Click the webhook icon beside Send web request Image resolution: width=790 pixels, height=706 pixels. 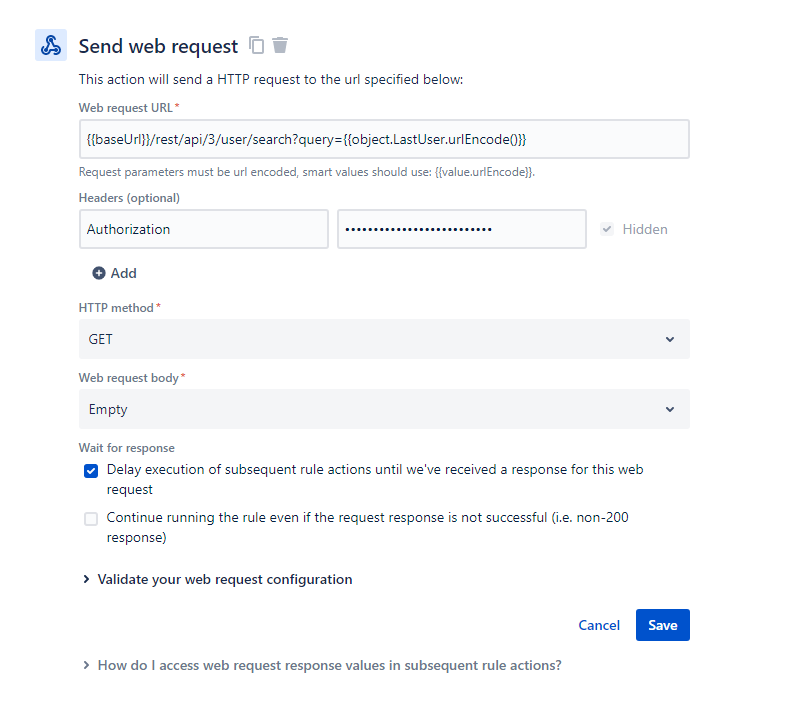pyautogui.click(x=51, y=45)
